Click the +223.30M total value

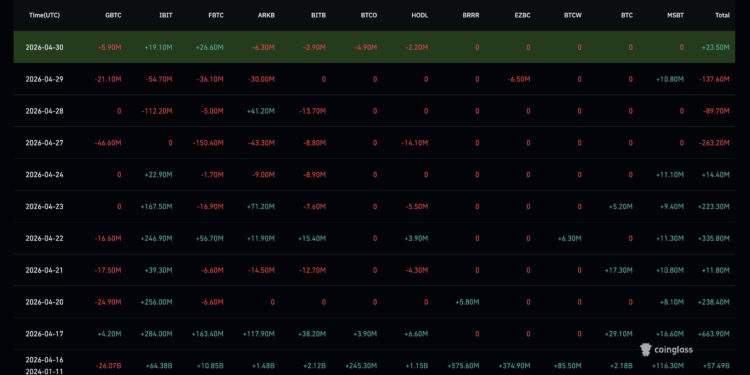(x=714, y=207)
